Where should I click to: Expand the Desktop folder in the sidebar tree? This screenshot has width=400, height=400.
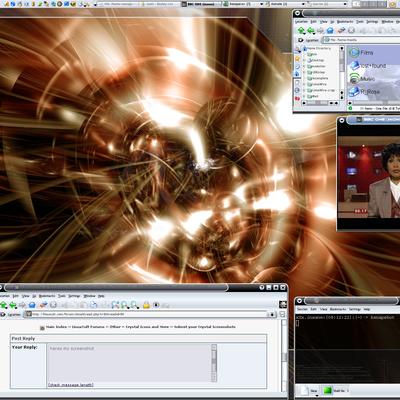pos(304,60)
